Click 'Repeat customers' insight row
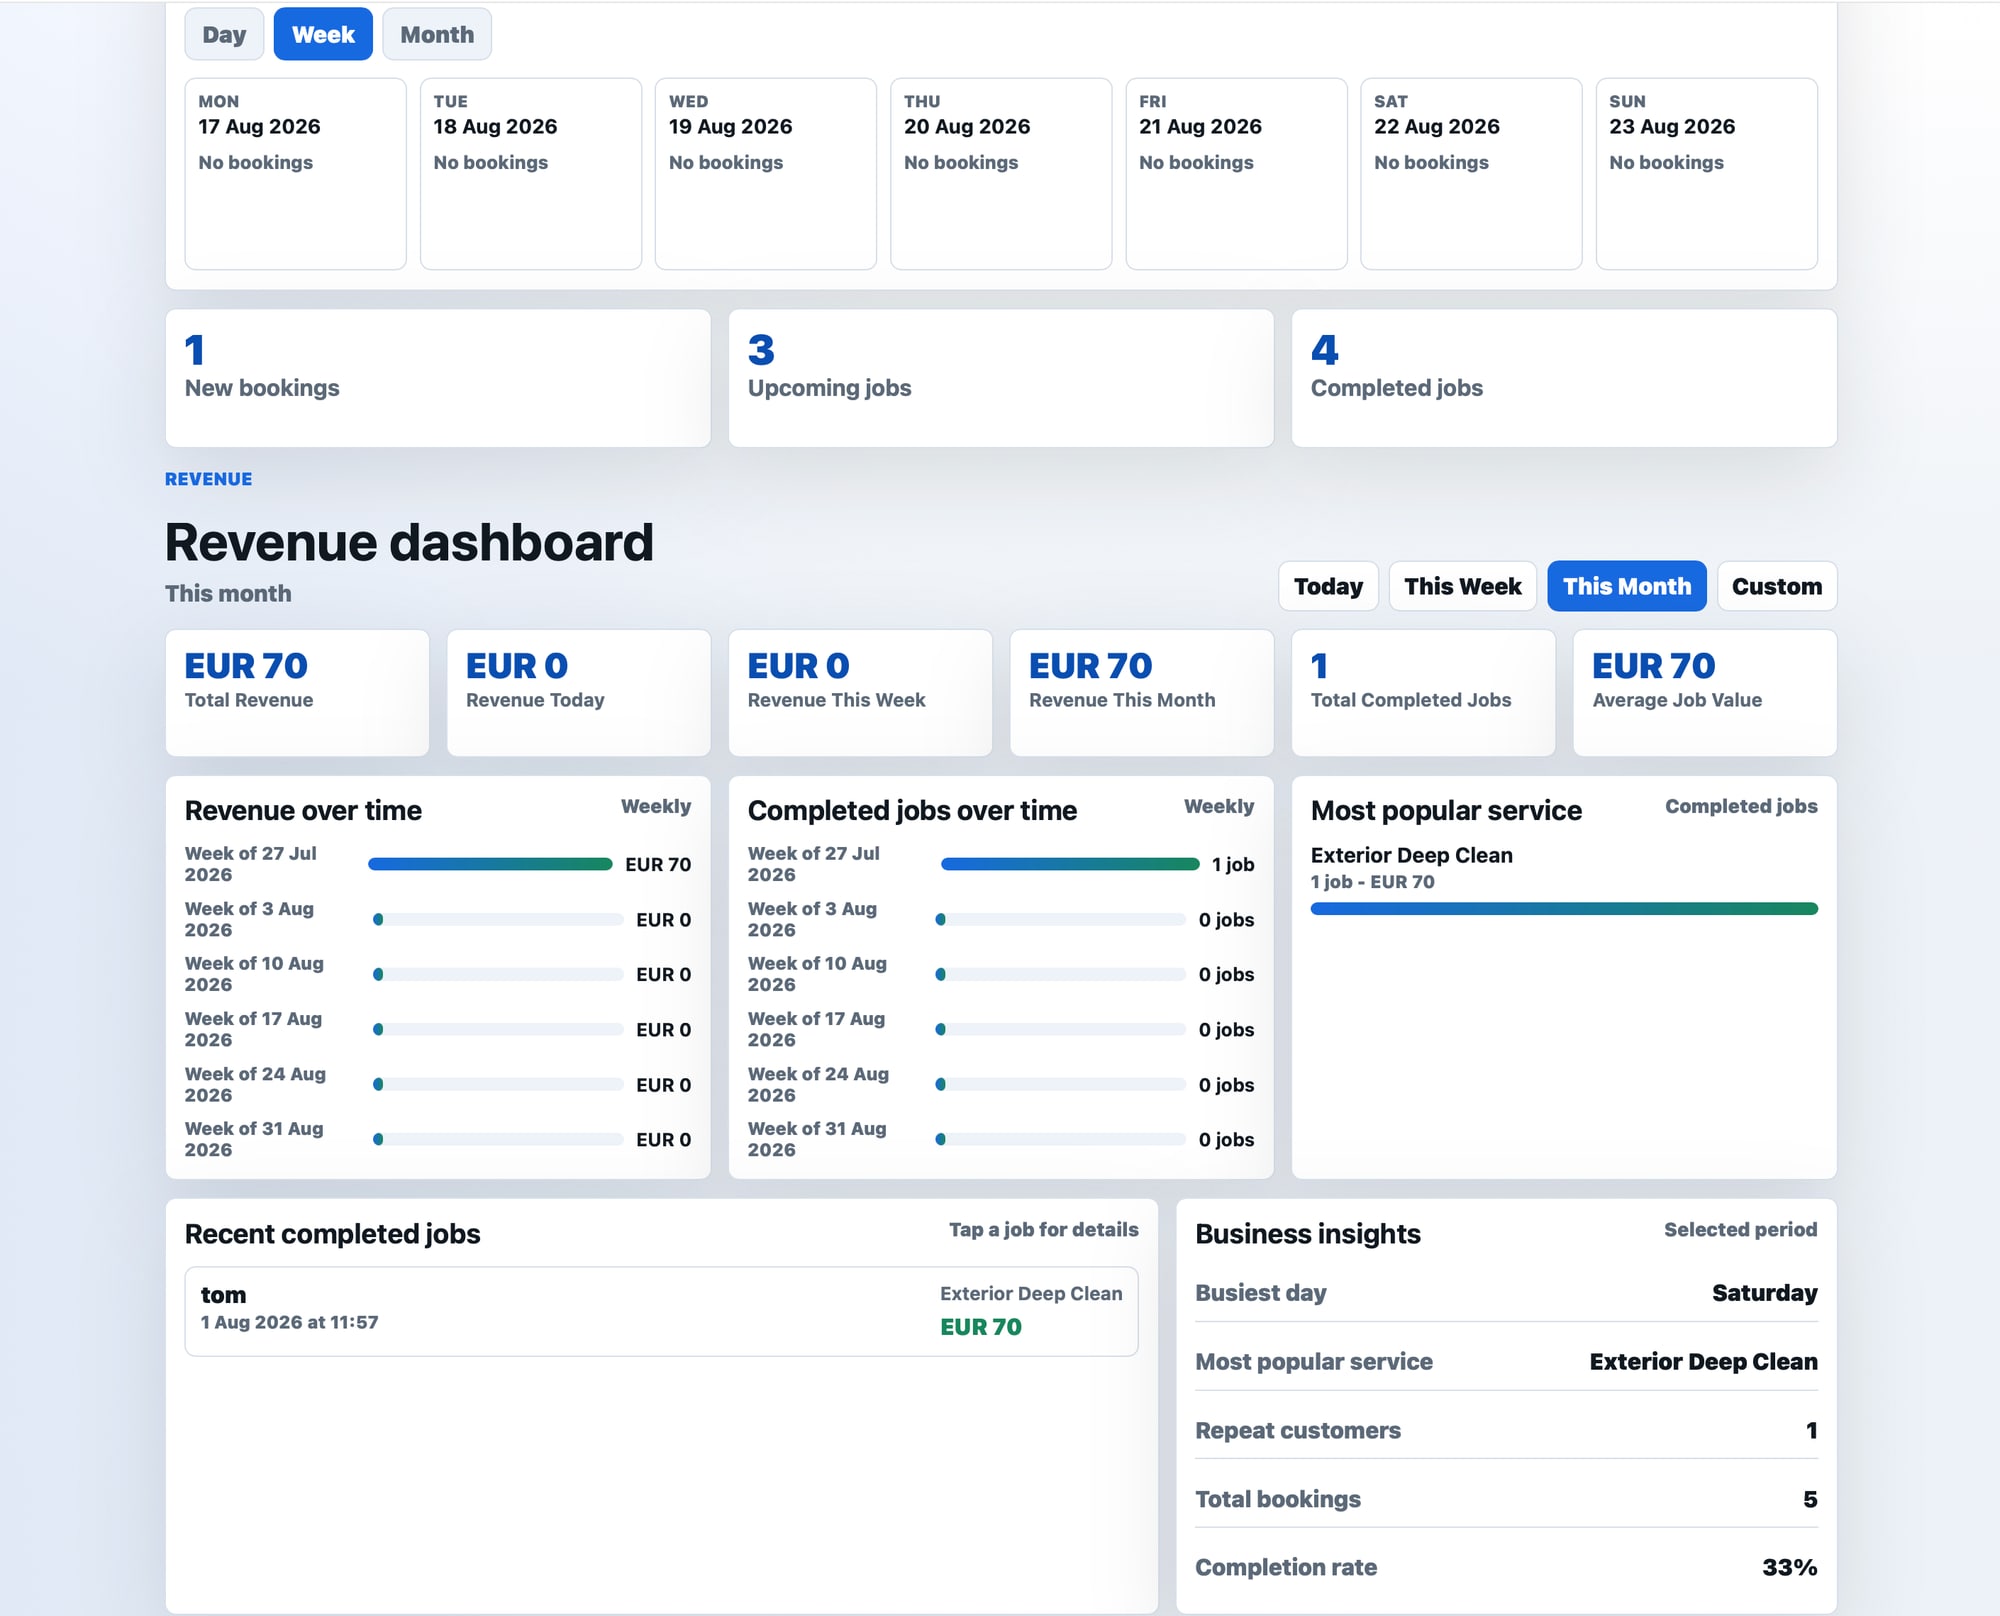Image resolution: width=2000 pixels, height=1616 pixels. pos(1506,1430)
